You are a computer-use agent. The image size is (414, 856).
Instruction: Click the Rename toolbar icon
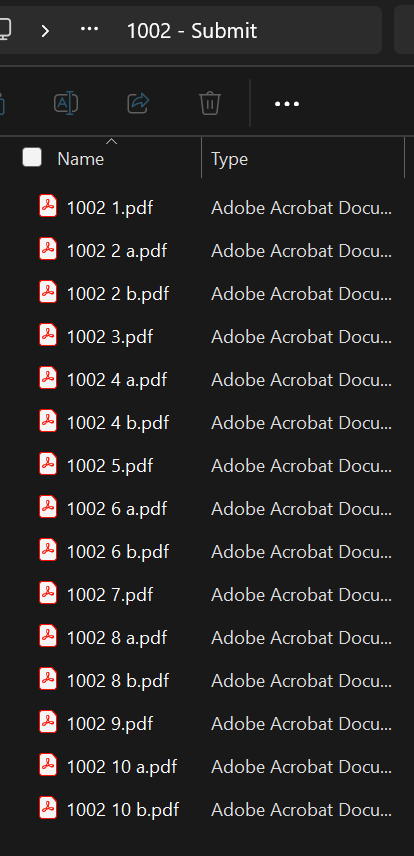coord(66,103)
